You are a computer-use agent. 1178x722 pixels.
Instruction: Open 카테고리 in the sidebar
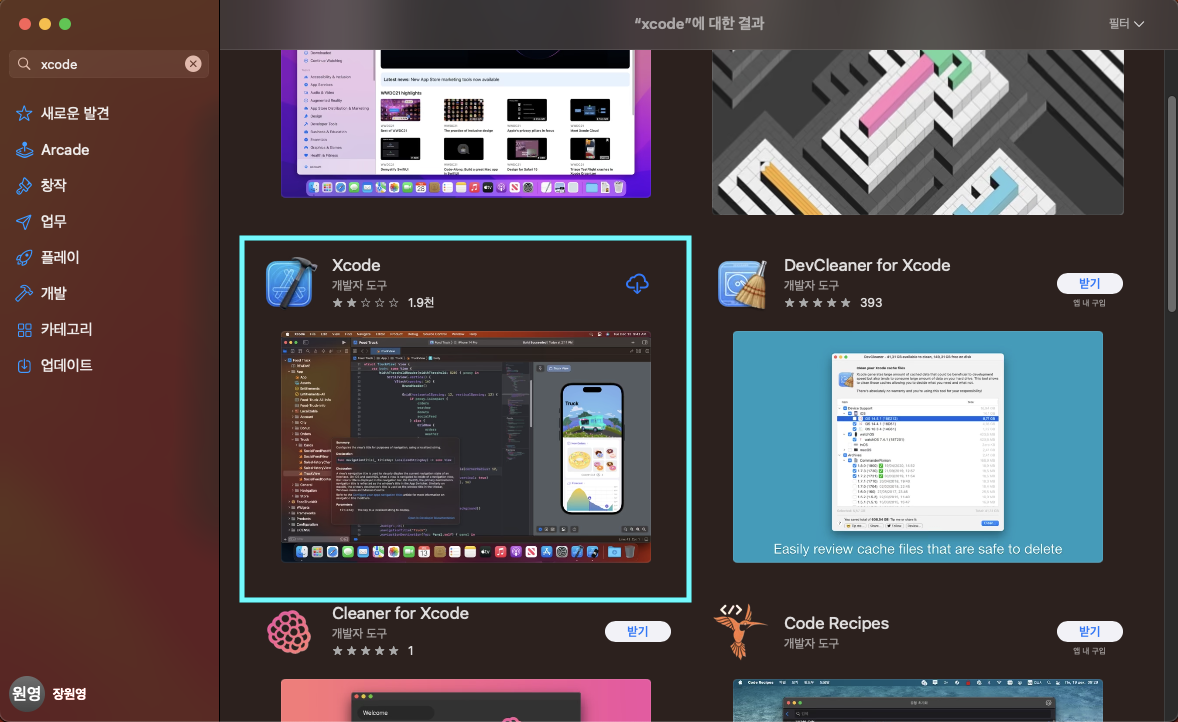pos(66,329)
